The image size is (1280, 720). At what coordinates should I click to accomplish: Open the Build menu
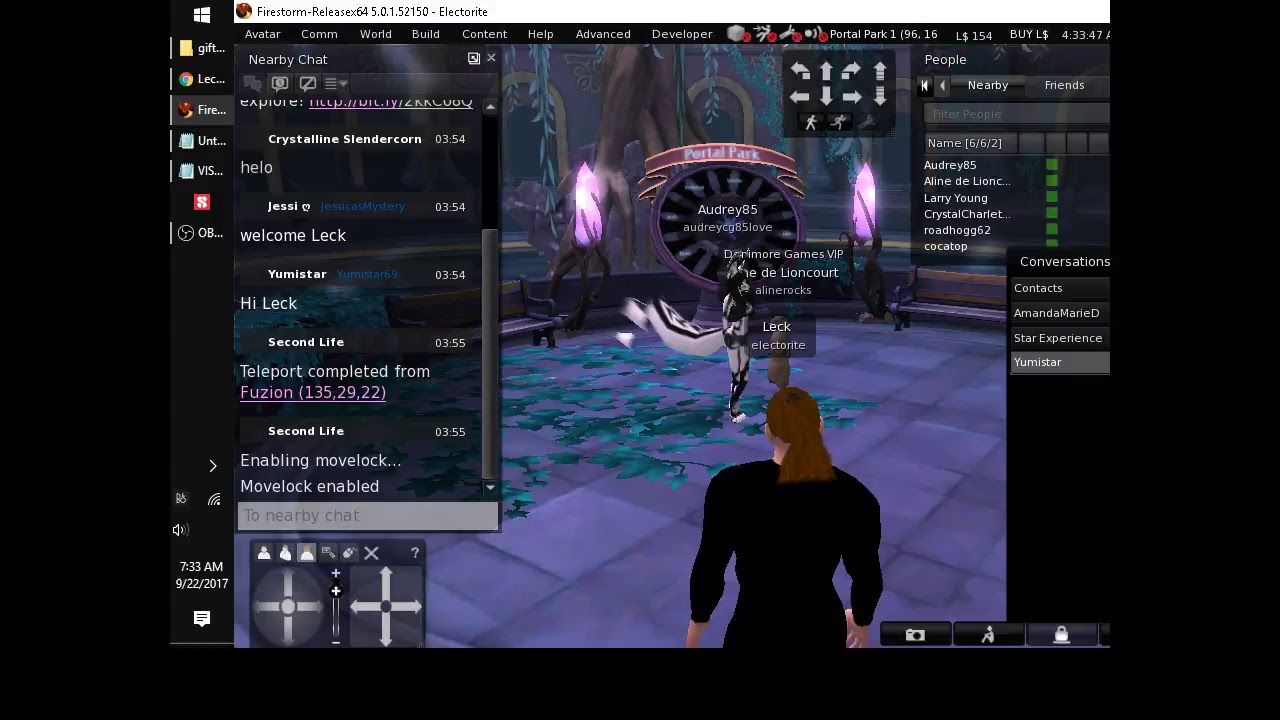click(426, 34)
